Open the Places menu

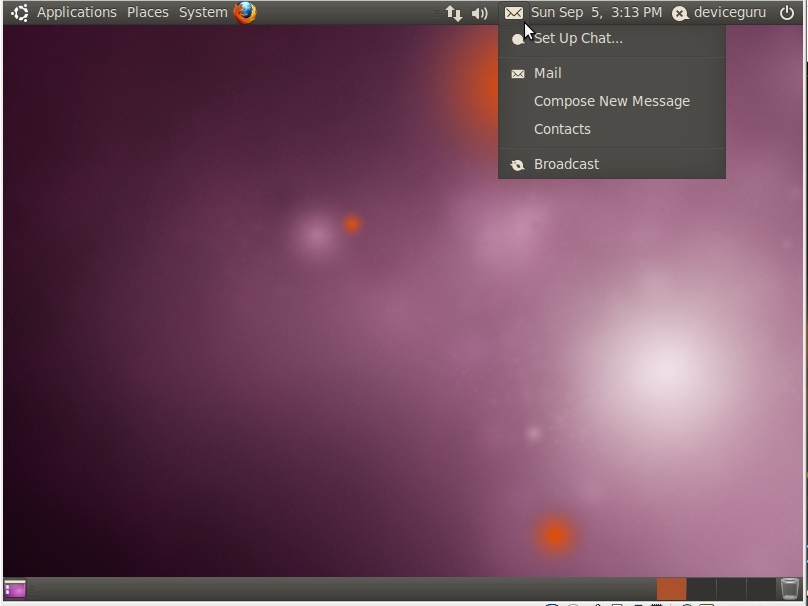point(148,12)
